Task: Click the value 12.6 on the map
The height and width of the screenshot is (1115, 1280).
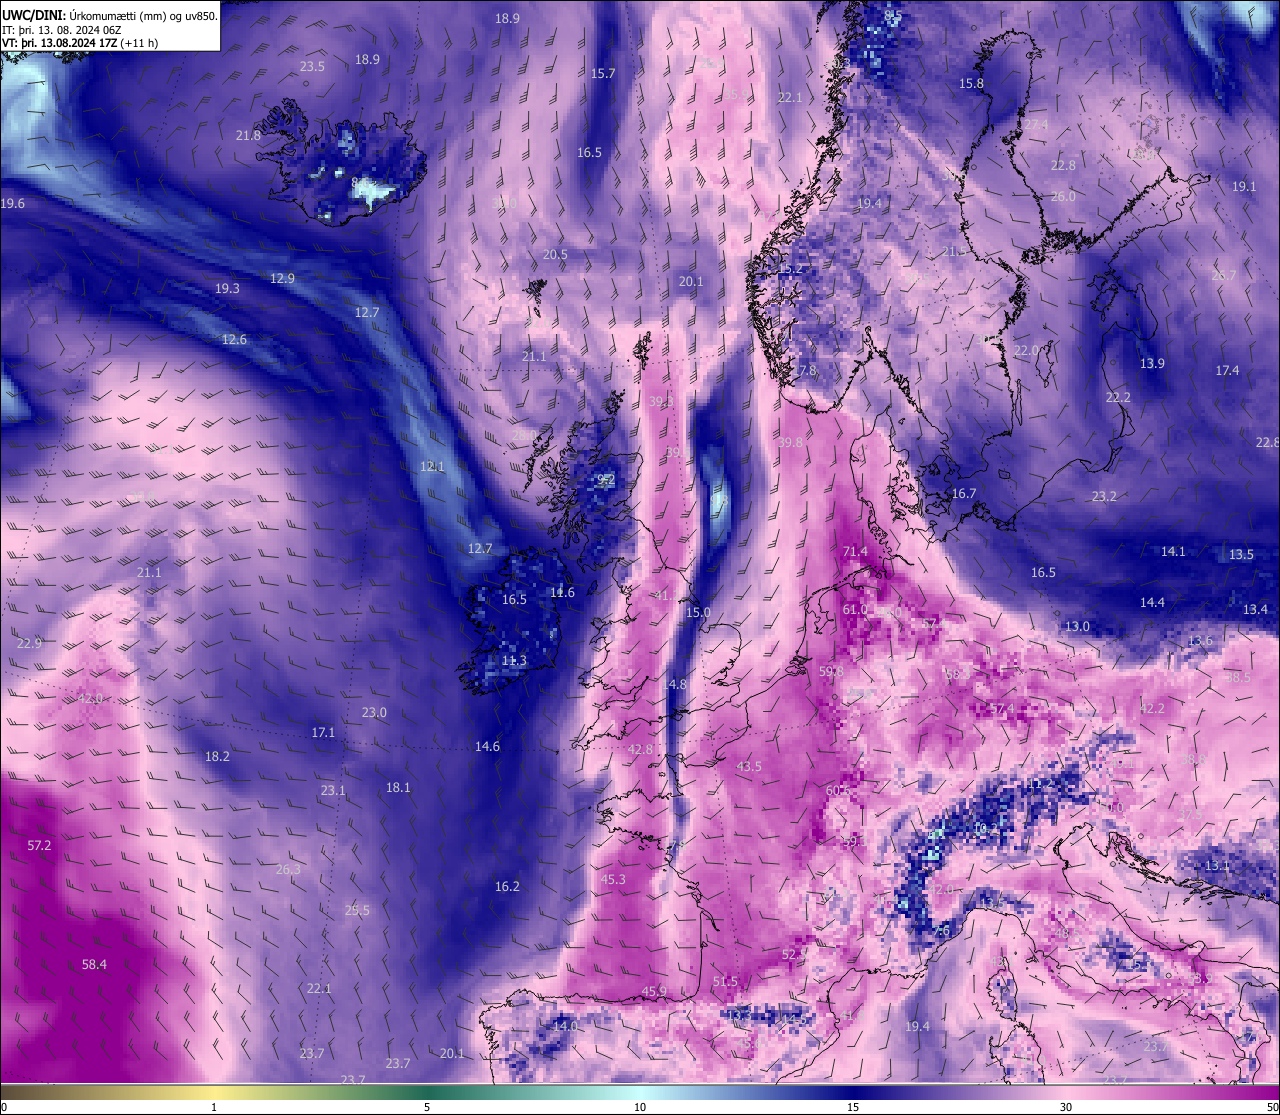Action: click(234, 339)
